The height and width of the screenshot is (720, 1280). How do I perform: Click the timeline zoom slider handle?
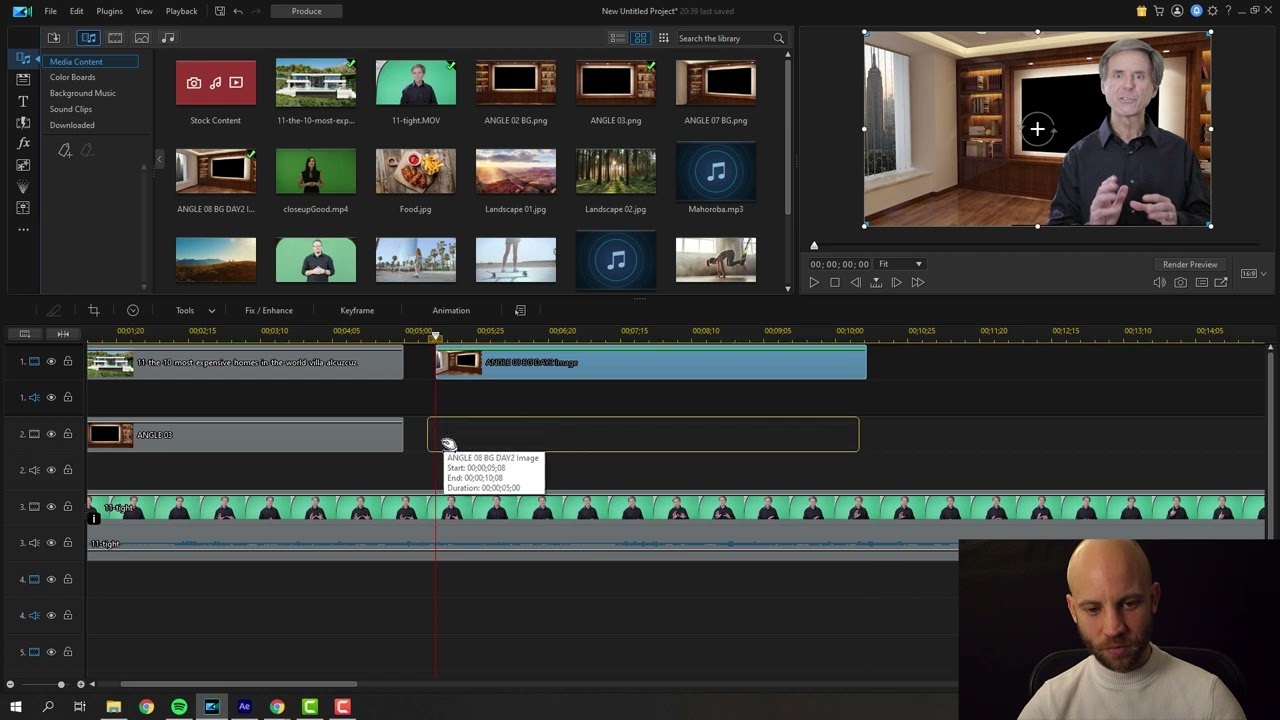tap(61, 684)
